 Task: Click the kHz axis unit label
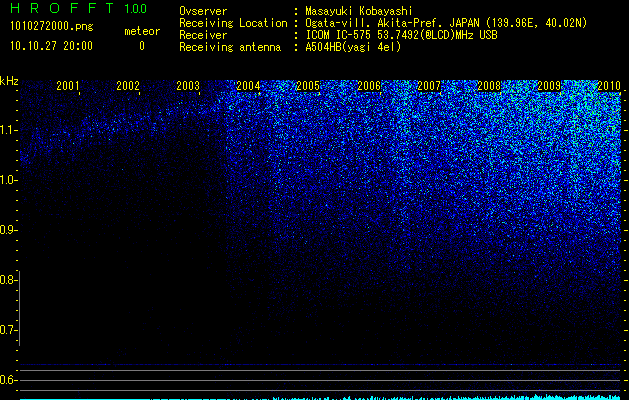tap(9, 81)
